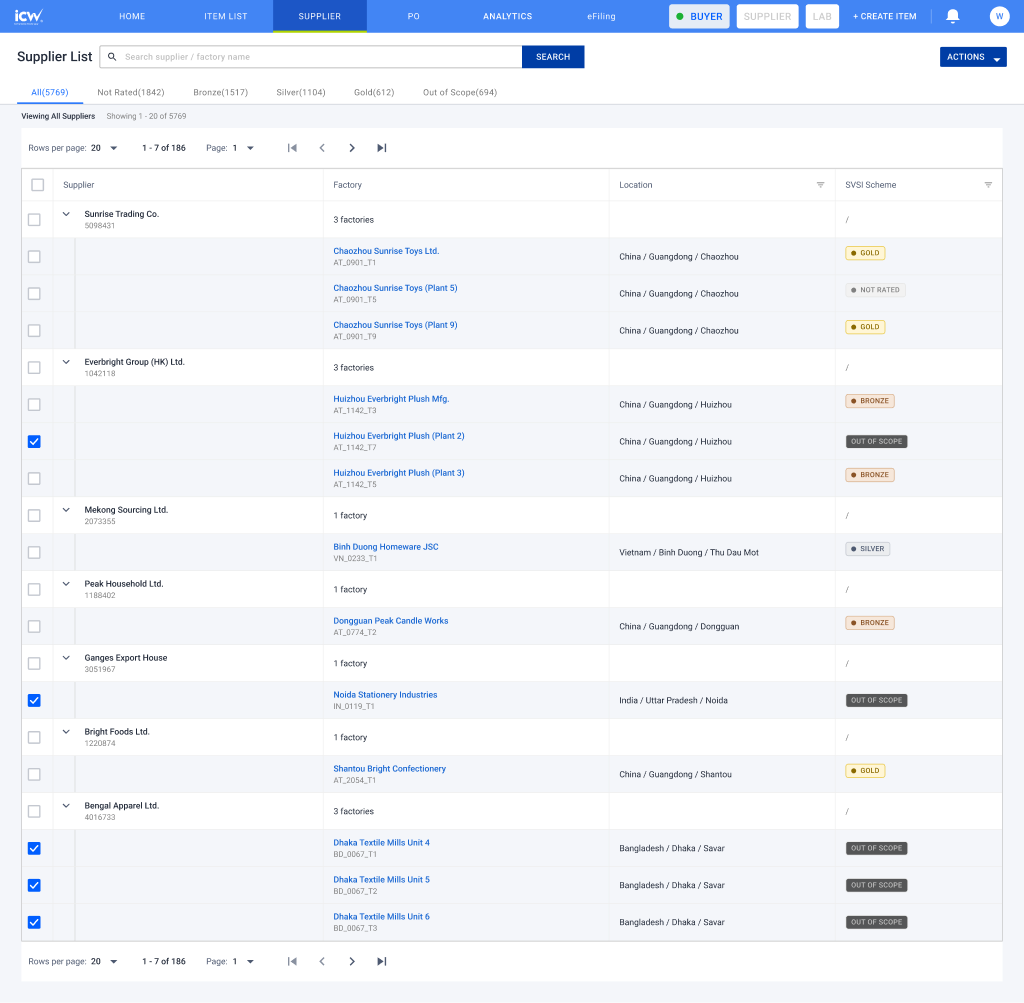
Task: Tick the select-all checkbox in the table header
Action: pos(38,185)
